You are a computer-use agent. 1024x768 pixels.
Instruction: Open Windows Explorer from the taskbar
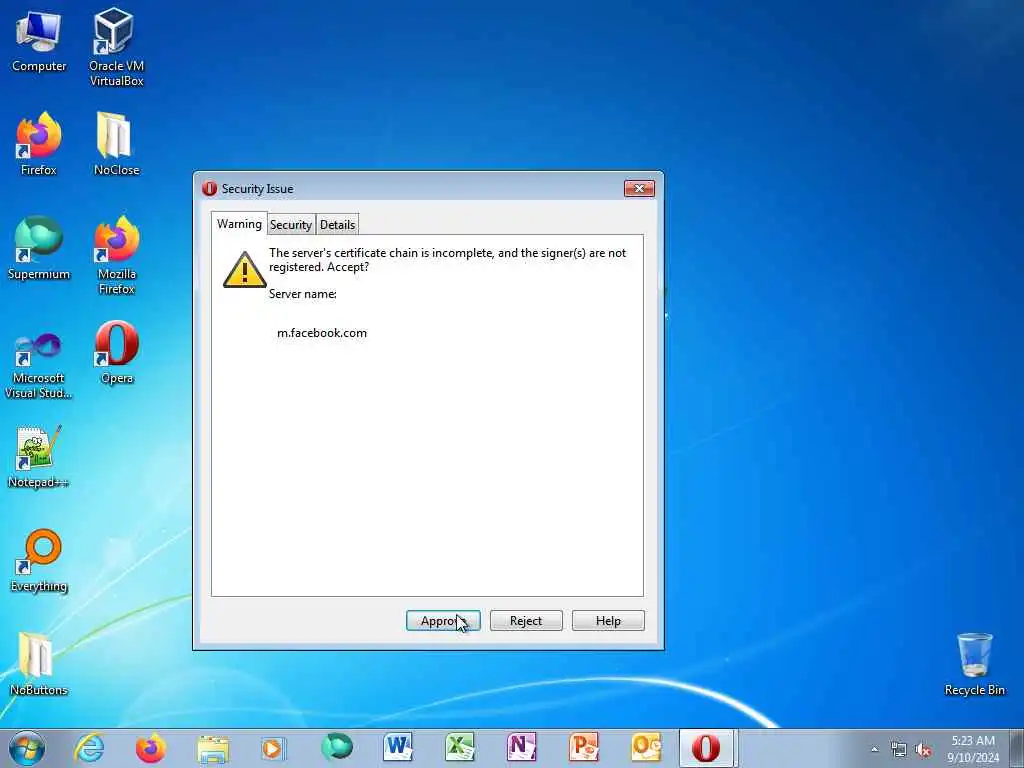click(x=213, y=748)
